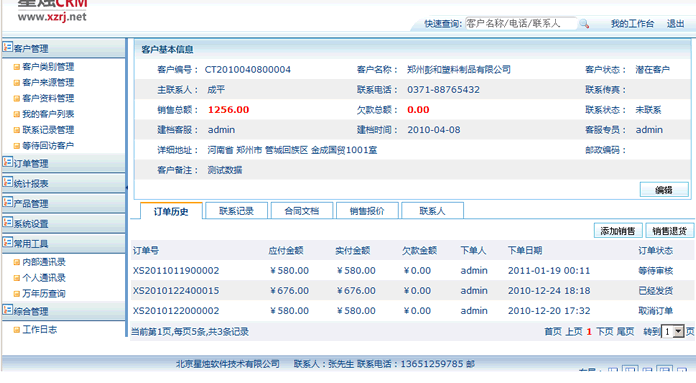Click the bullet icon beside 客户类别管理
Screen dimensions: 696x383
click(x=17, y=67)
